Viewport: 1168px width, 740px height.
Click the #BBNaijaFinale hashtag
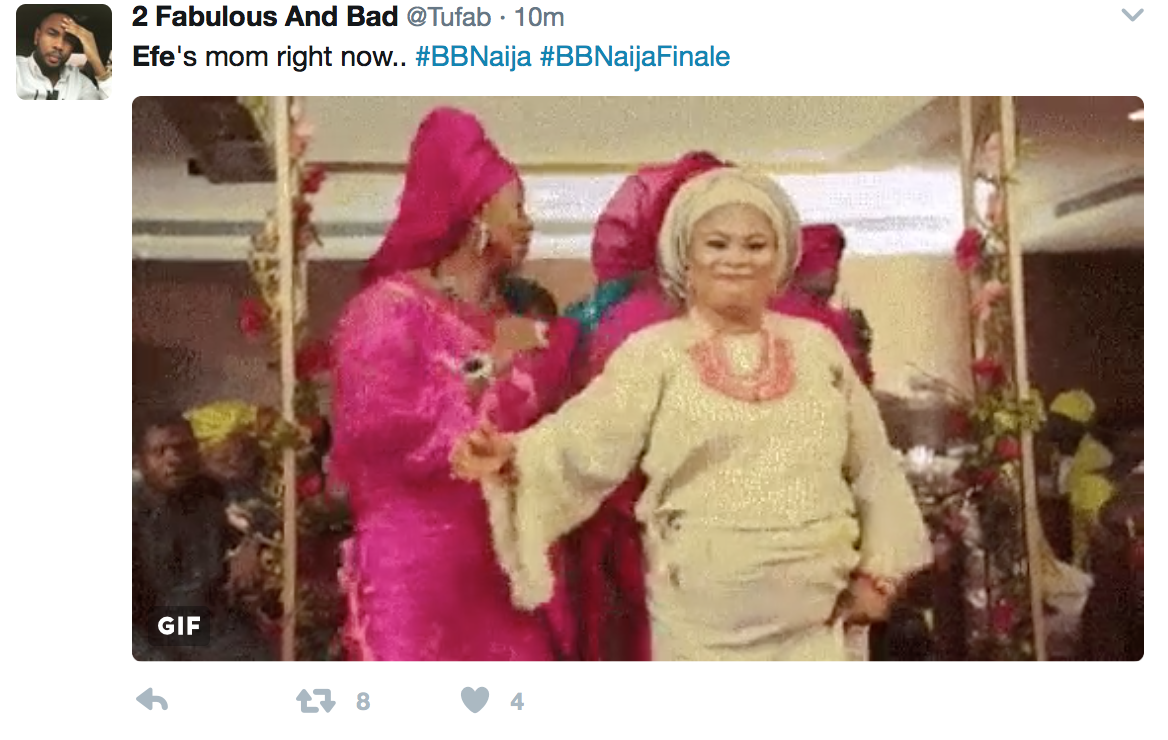tap(635, 57)
